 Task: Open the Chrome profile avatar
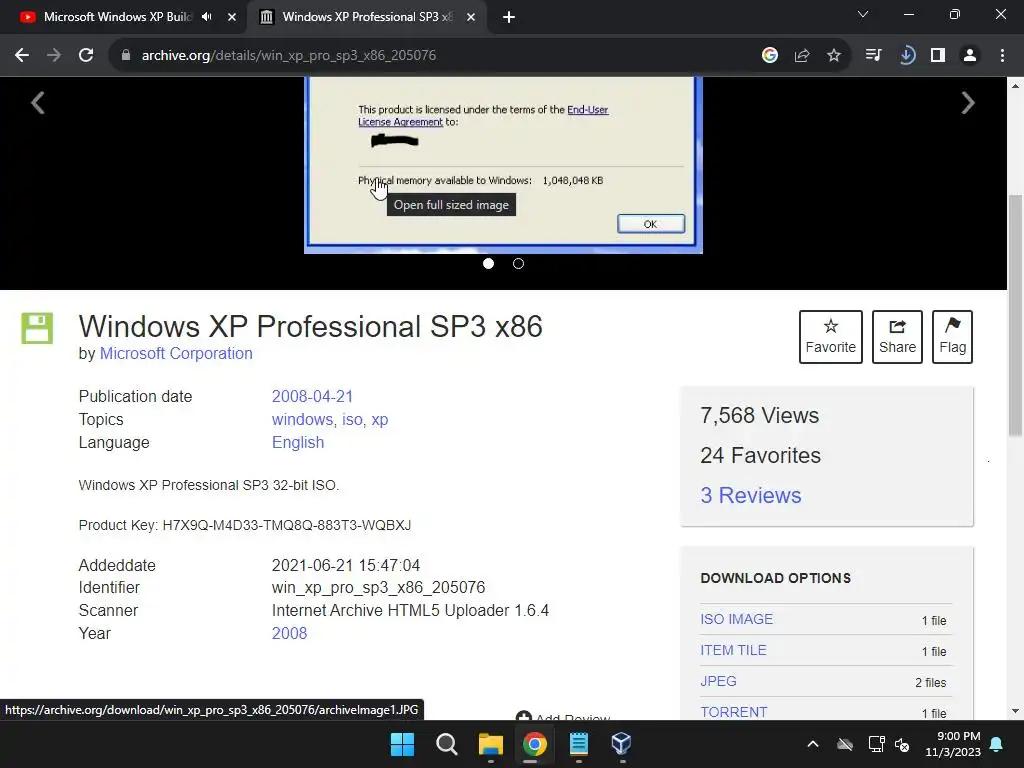(x=970, y=56)
